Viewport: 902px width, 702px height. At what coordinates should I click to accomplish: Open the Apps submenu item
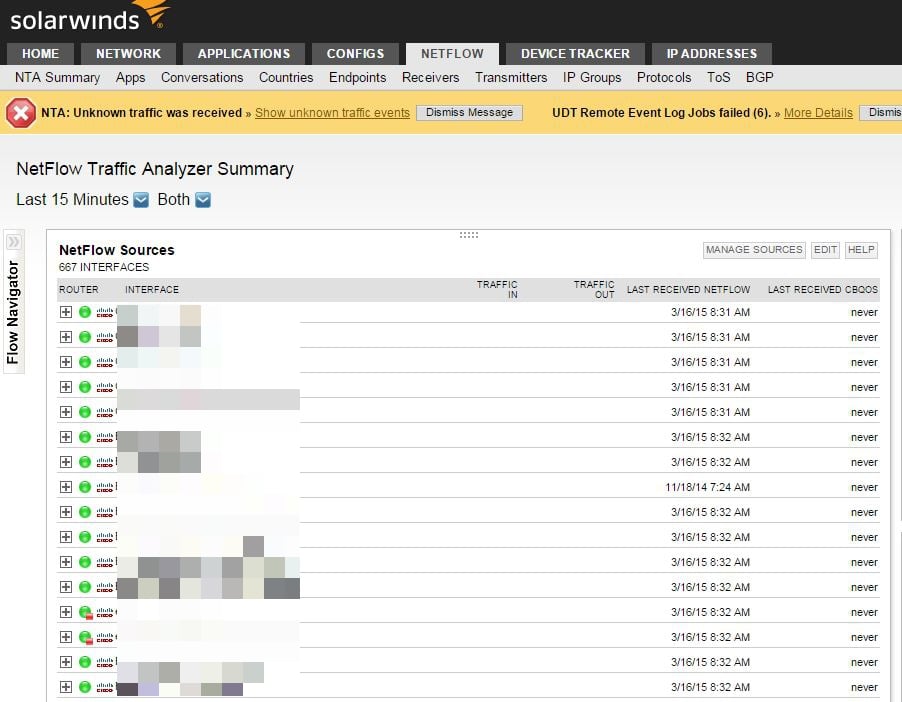(131, 78)
